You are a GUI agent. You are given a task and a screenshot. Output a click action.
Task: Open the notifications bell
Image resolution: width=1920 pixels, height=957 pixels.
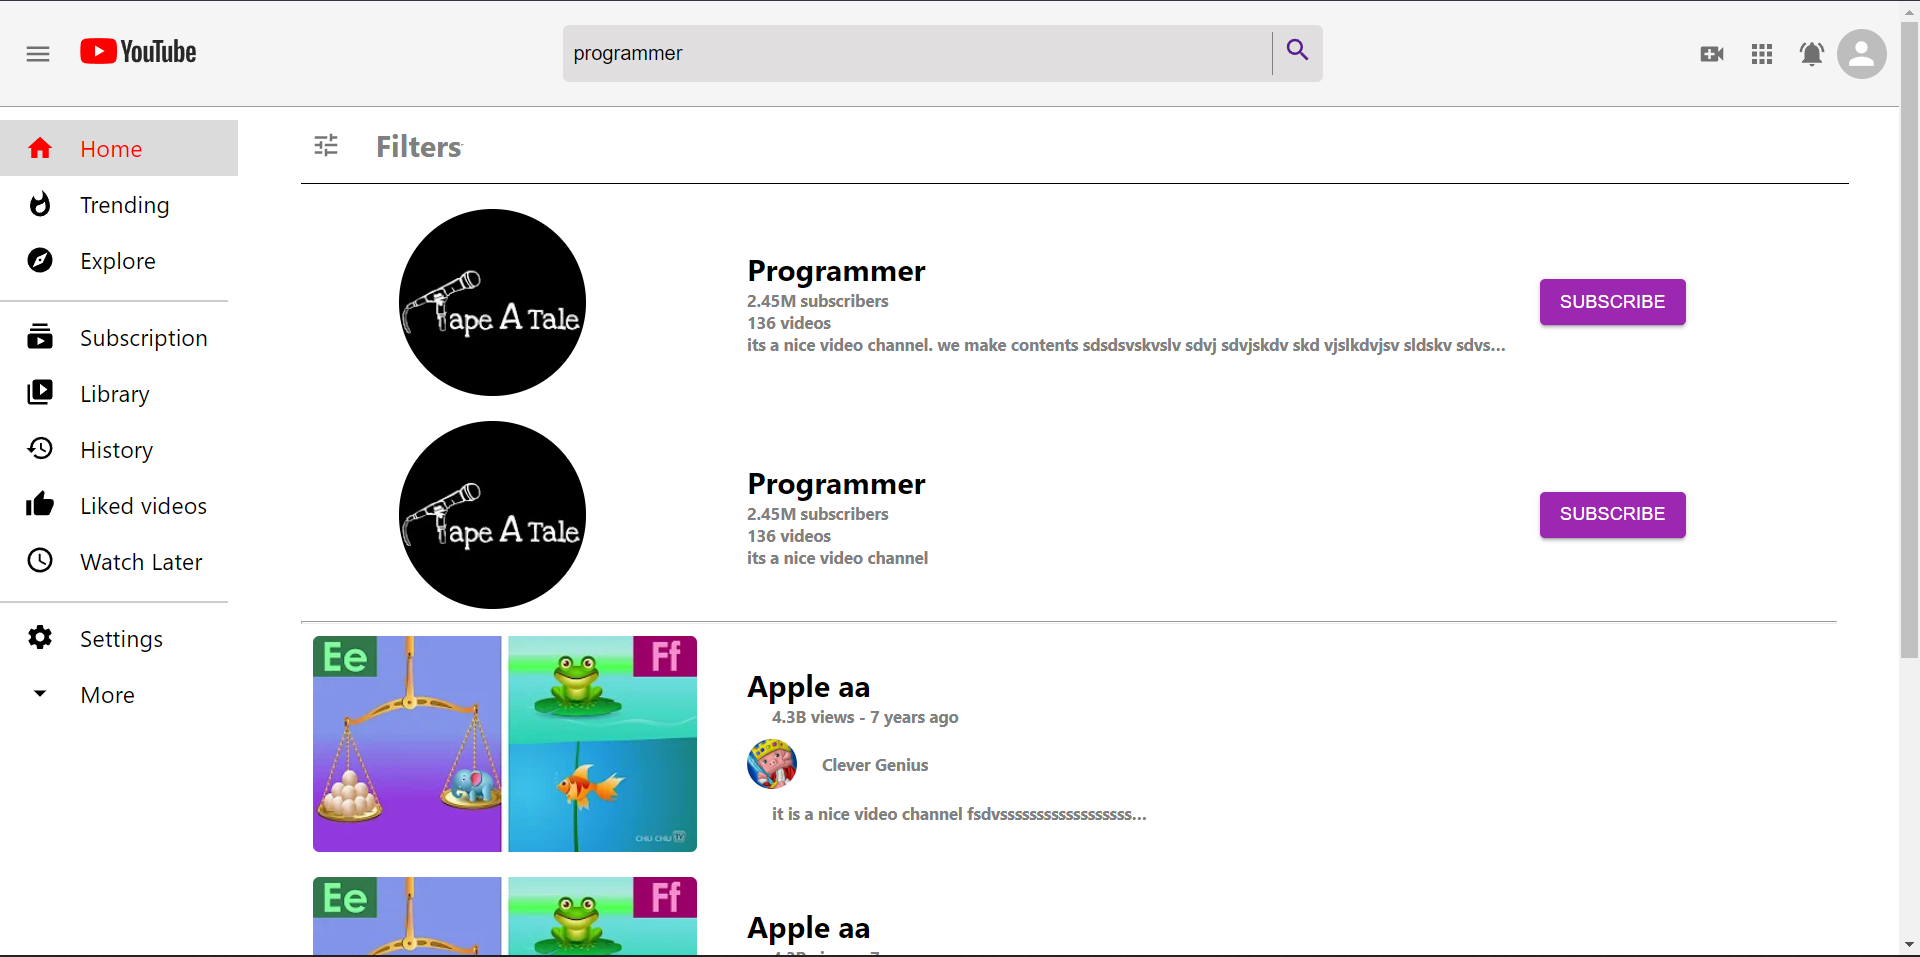point(1811,54)
